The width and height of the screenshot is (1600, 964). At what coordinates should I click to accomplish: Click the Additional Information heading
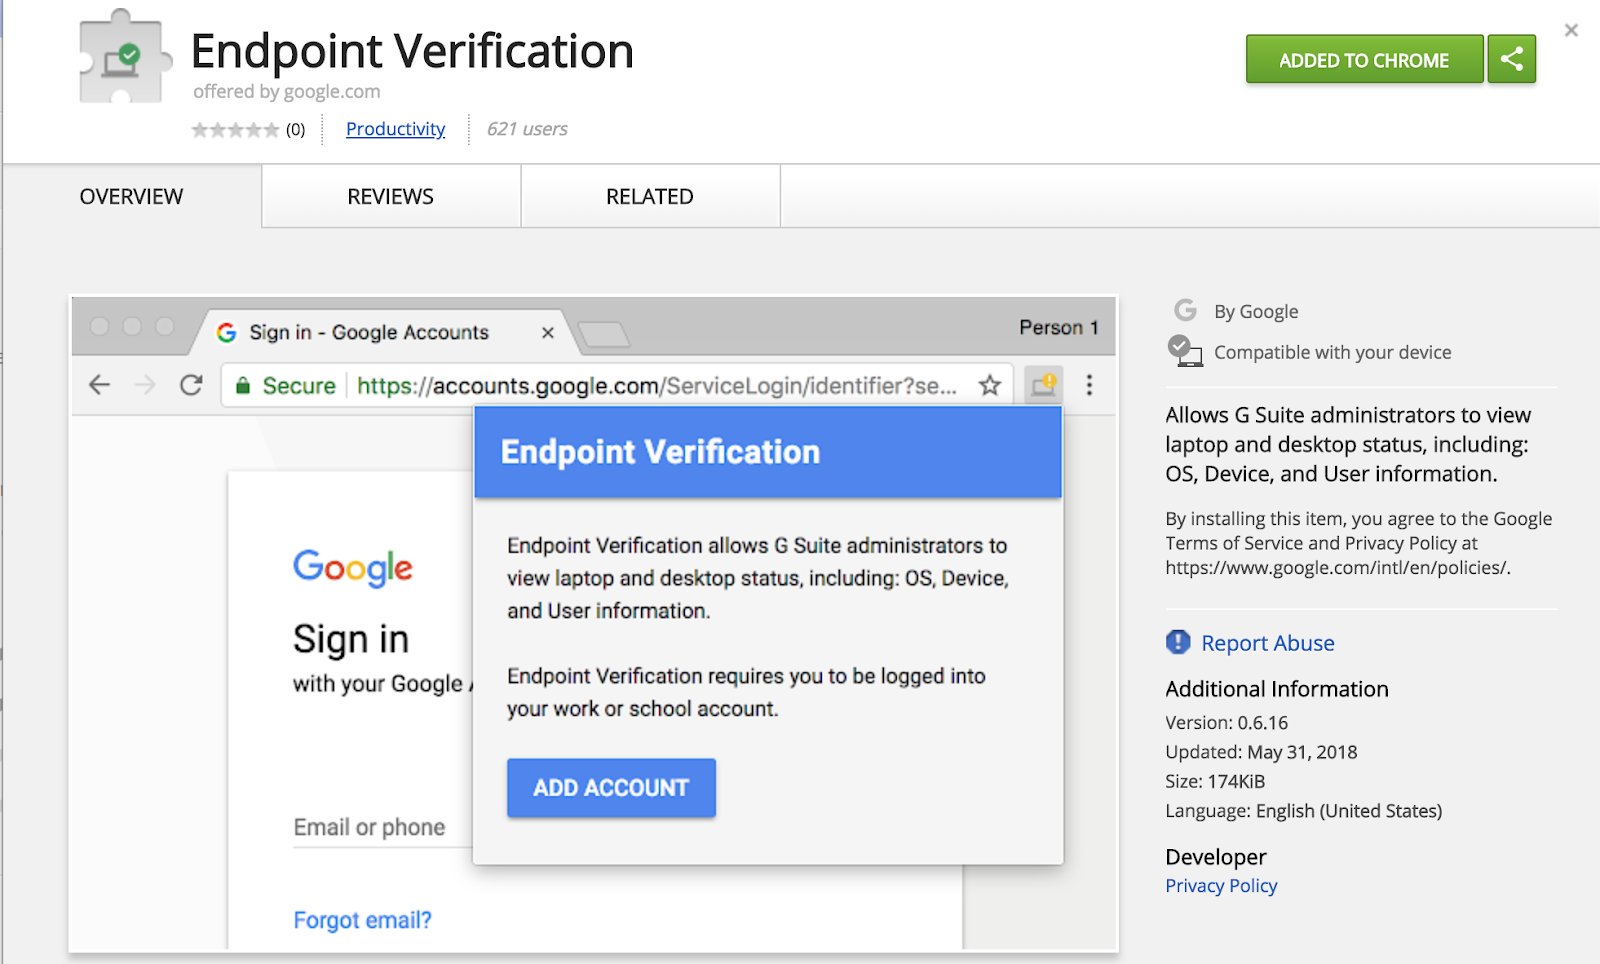(1276, 689)
